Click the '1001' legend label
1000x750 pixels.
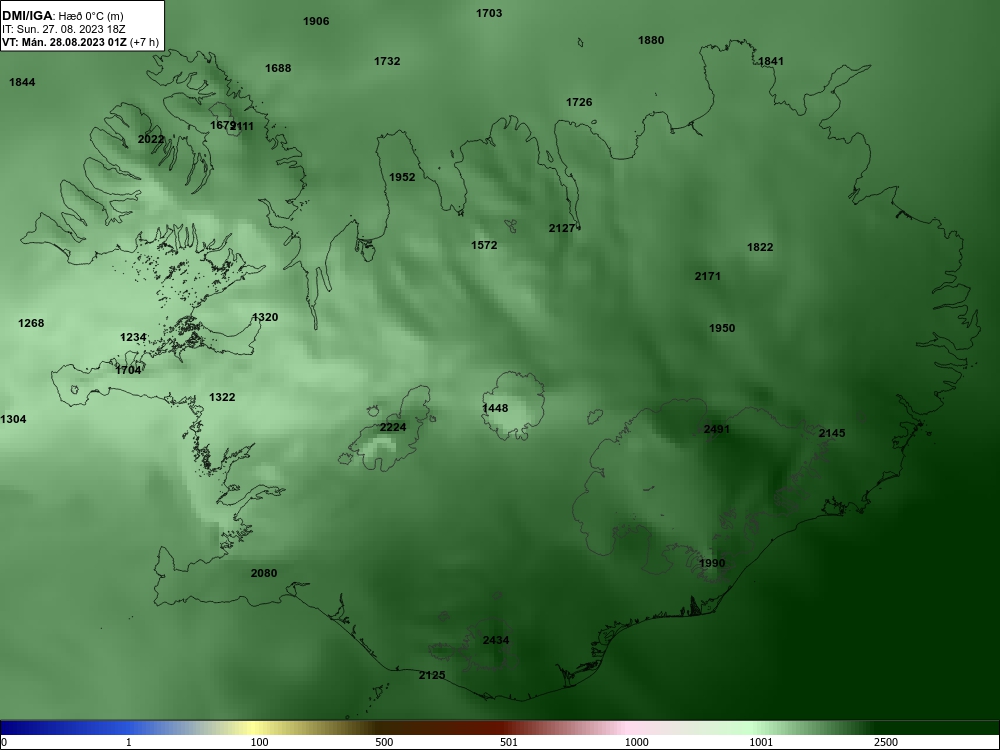pyautogui.click(x=761, y=742)
